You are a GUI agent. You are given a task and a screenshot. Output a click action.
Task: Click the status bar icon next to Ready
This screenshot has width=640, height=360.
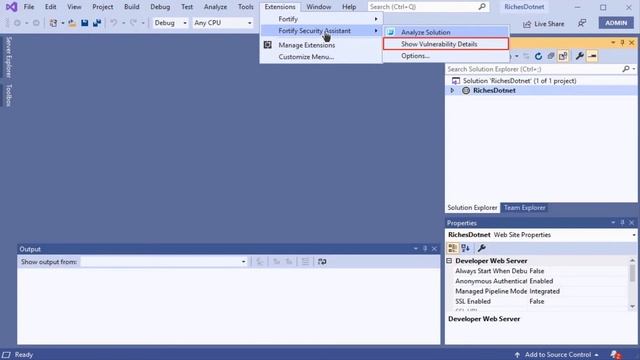point(6,355)
